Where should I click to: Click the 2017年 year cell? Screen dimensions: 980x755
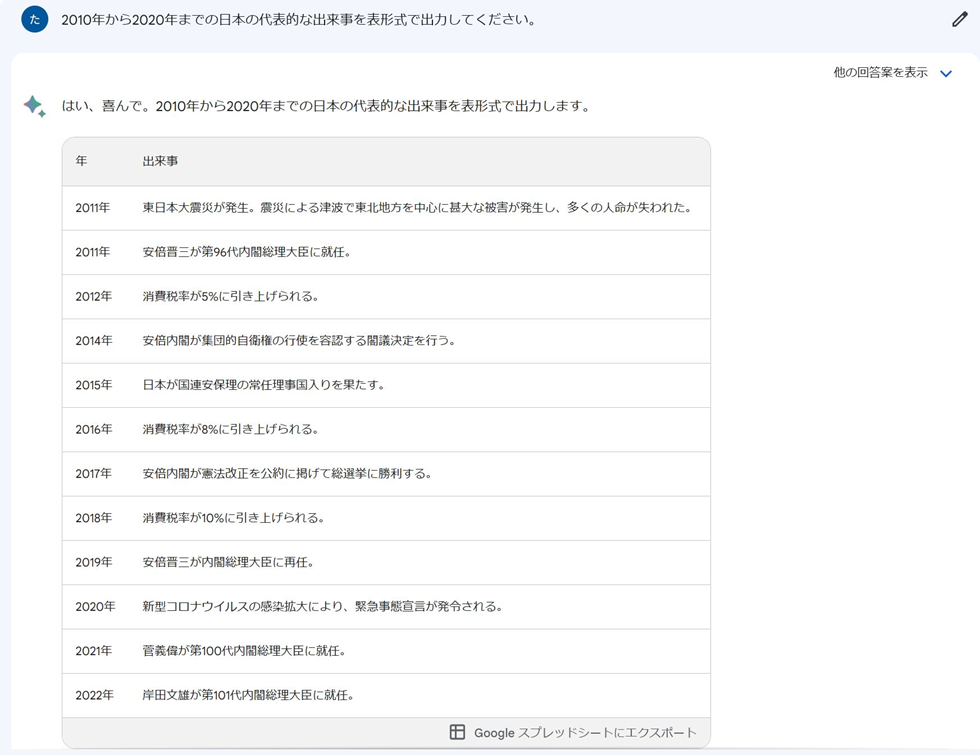(x=94, y=474)
